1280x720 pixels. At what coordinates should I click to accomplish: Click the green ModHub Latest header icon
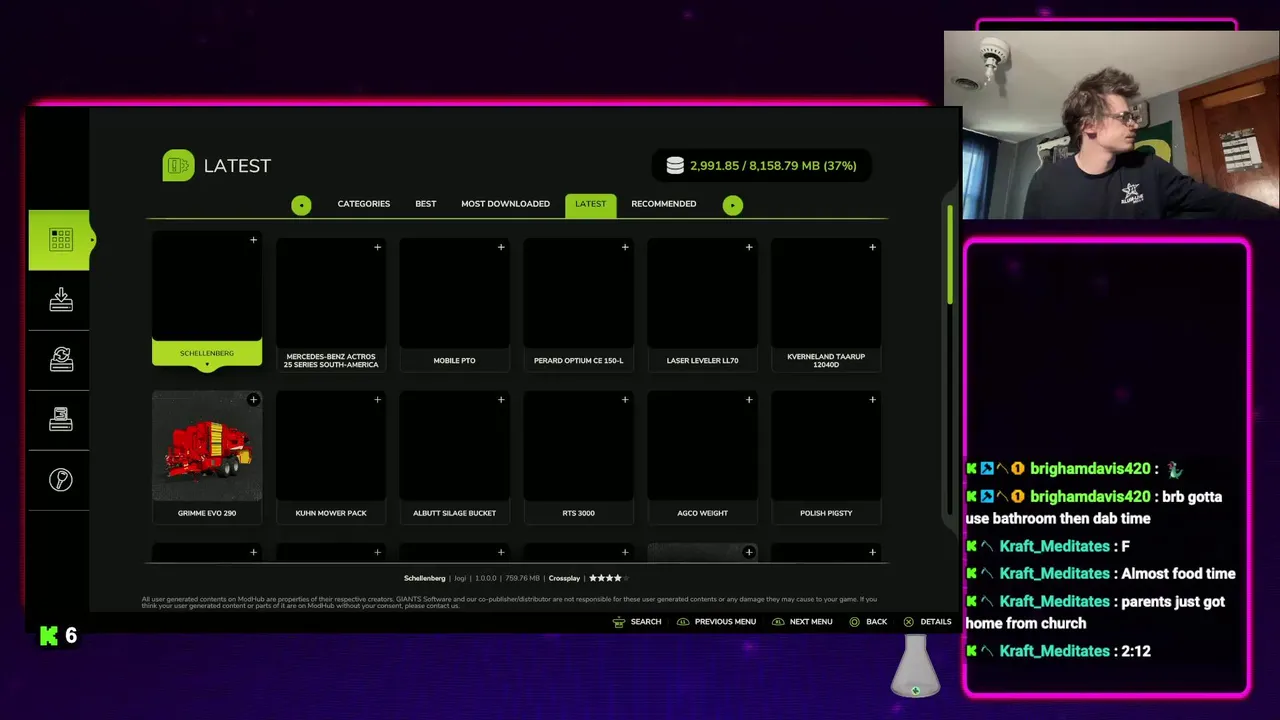[178, 166]
